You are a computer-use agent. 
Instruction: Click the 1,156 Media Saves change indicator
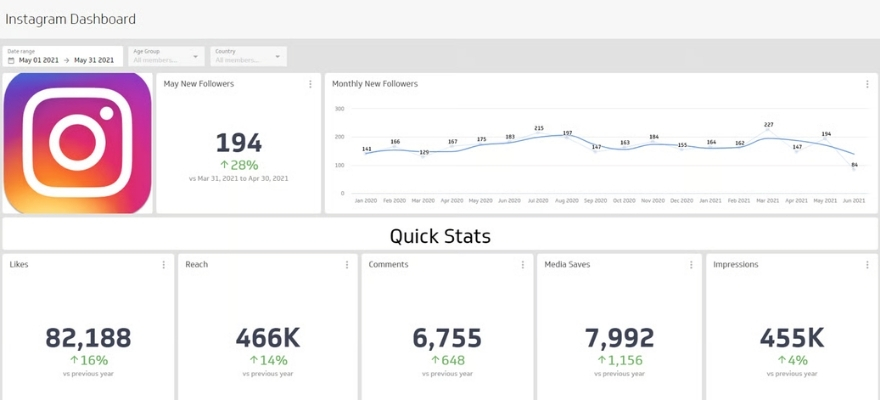620,360
